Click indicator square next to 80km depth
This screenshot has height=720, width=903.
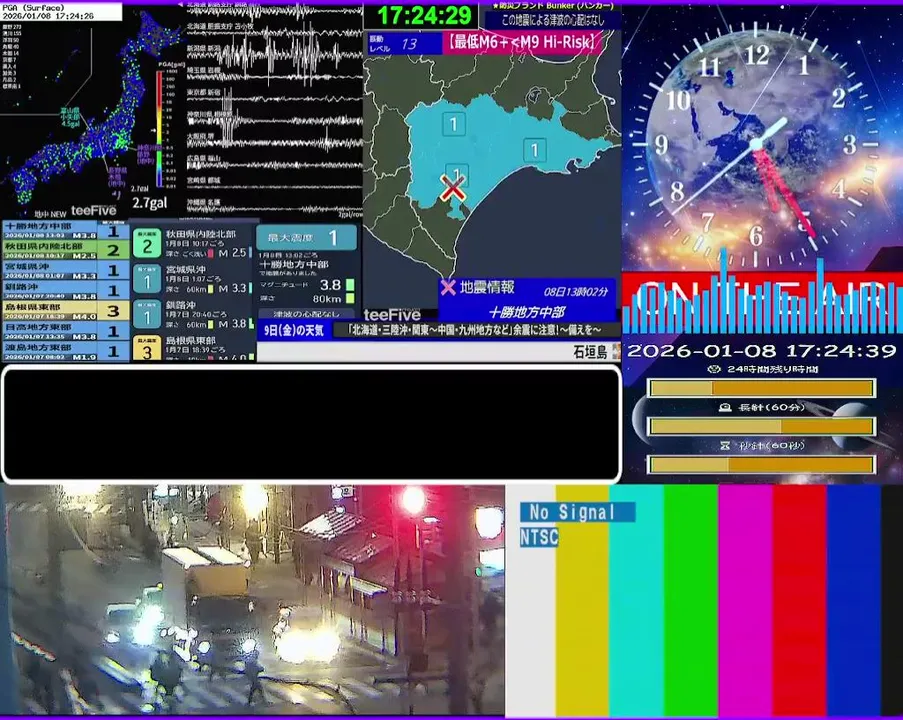pyautogui.click(x=350, y=298)
